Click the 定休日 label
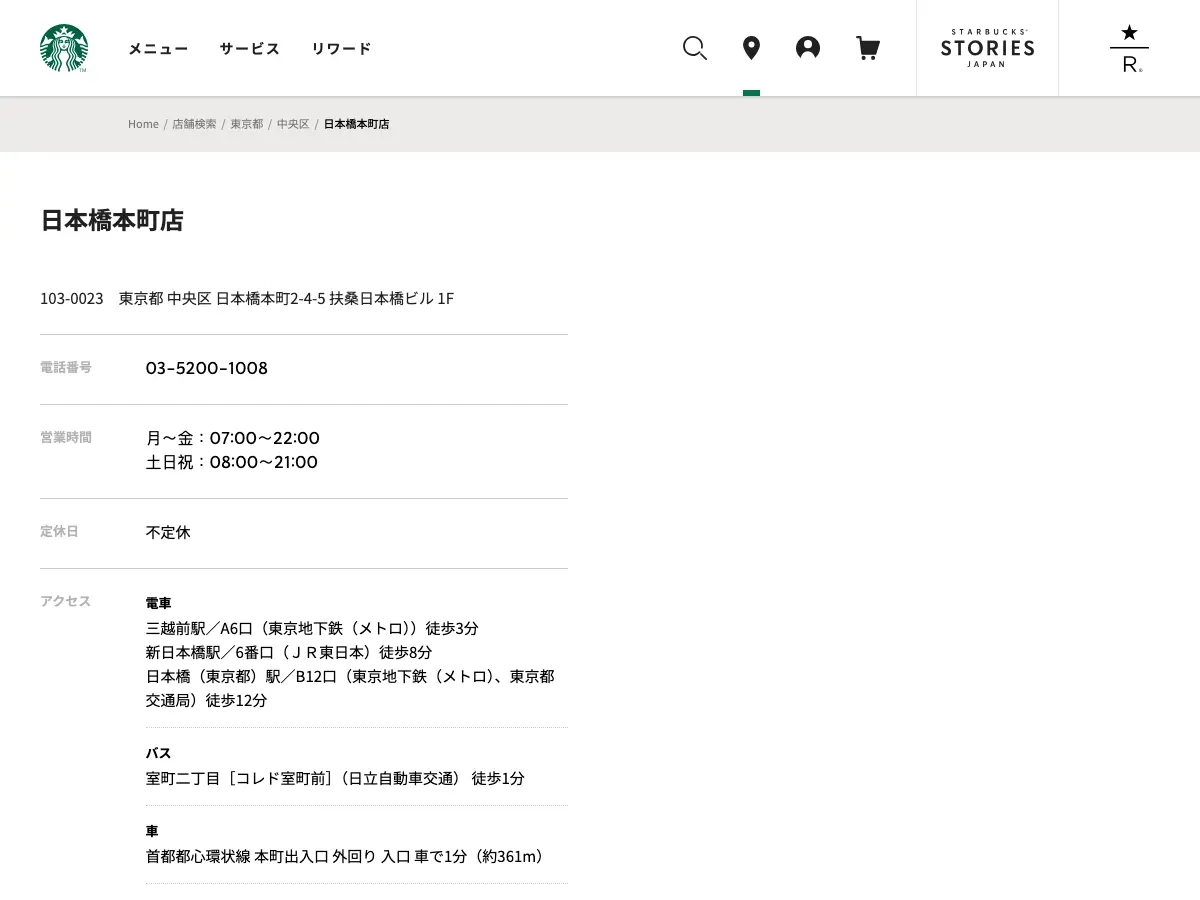 click(x=59, y=531)
